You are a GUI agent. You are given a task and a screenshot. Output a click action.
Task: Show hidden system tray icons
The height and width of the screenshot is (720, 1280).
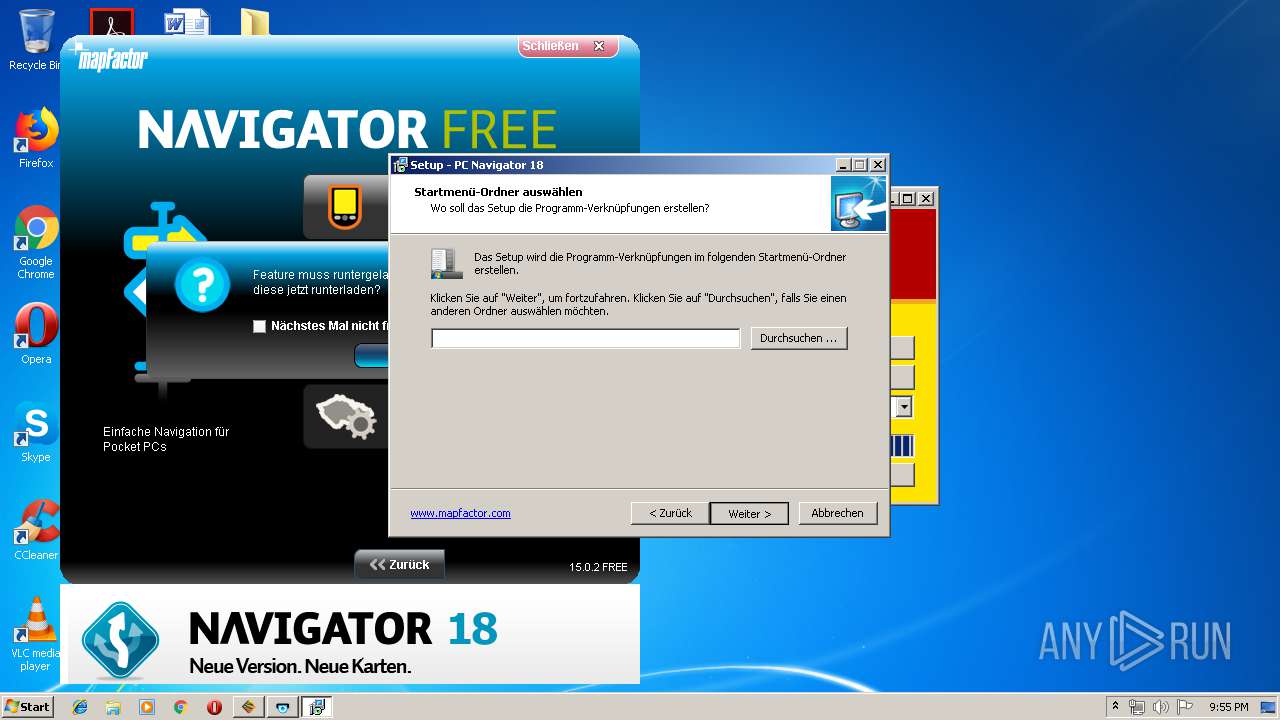pos(1115,707)
